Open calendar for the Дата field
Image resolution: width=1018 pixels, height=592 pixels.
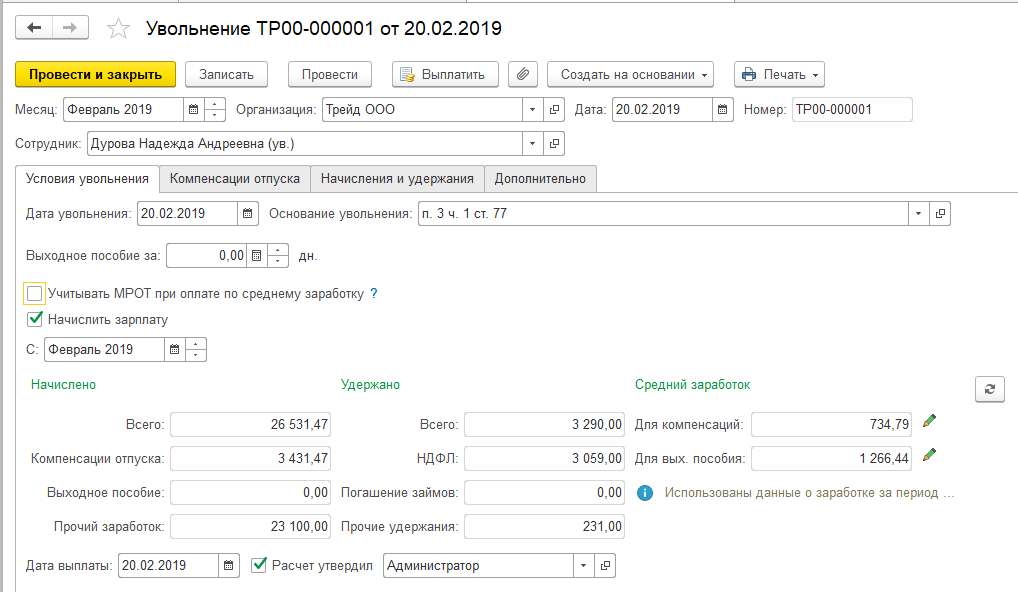pyautogui.click(x=723, y=110)
